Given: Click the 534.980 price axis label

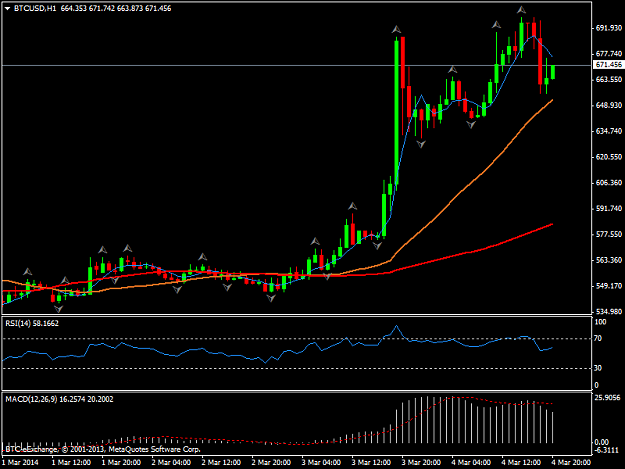Looking at the screenshot, I should [x=609, y=311].
